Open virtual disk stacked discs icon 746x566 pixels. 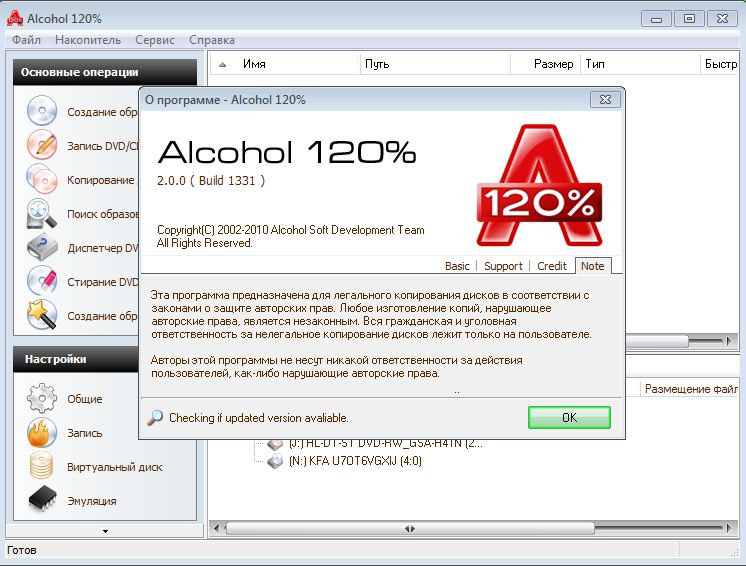pos(41,466)
